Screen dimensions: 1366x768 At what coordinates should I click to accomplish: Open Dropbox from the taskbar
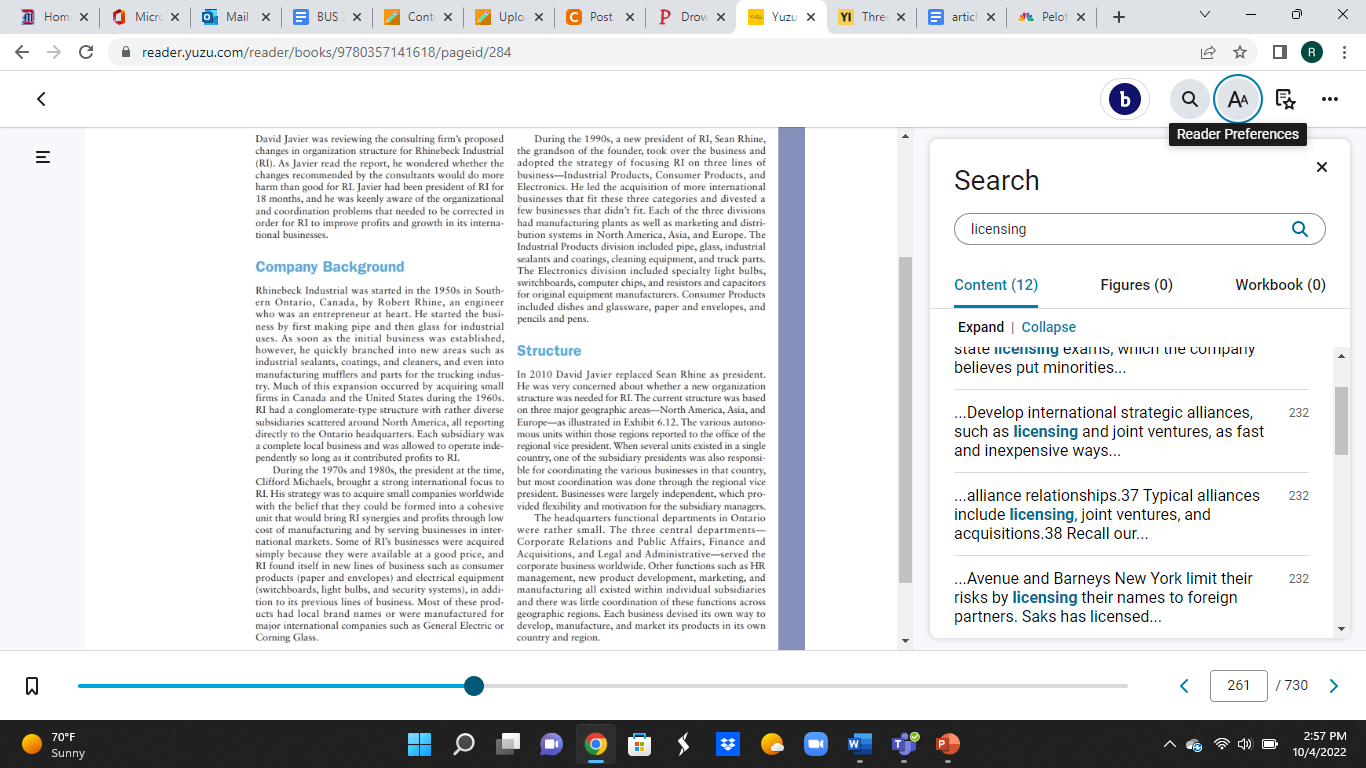(x=728, y=744)
